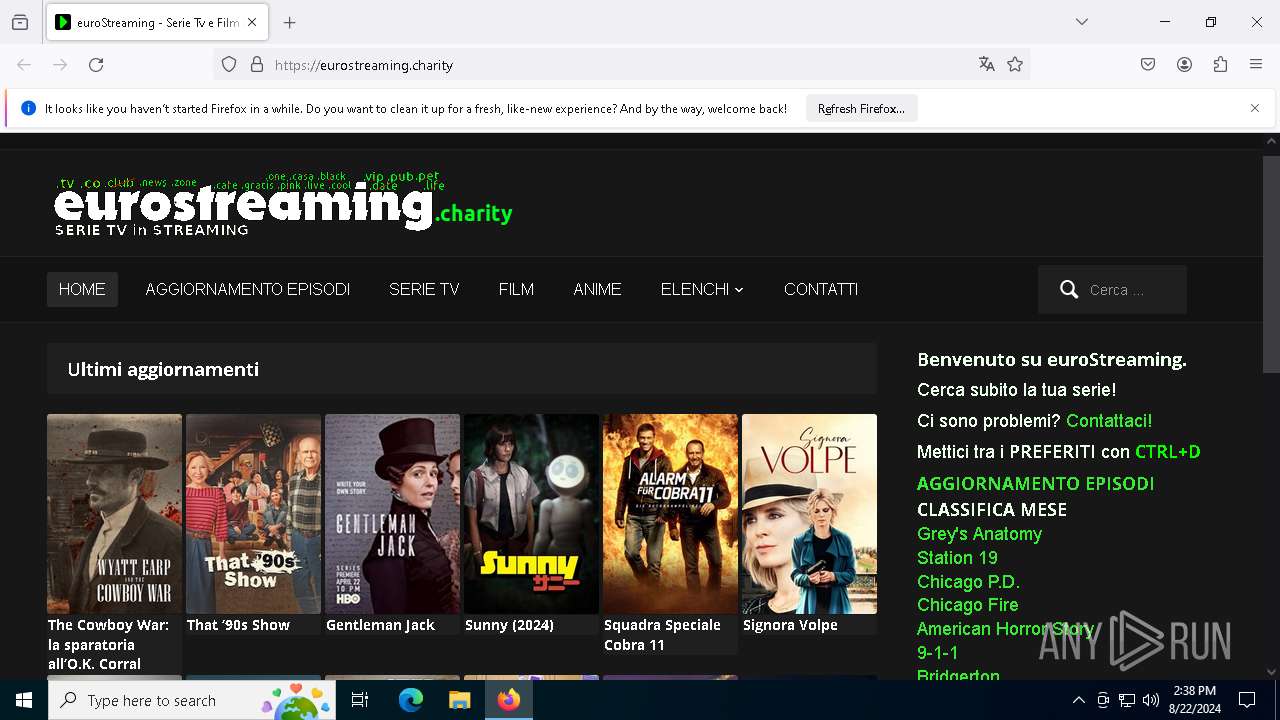
Task: Navigate to the ANIME section
Action: (x=597, y=289)
